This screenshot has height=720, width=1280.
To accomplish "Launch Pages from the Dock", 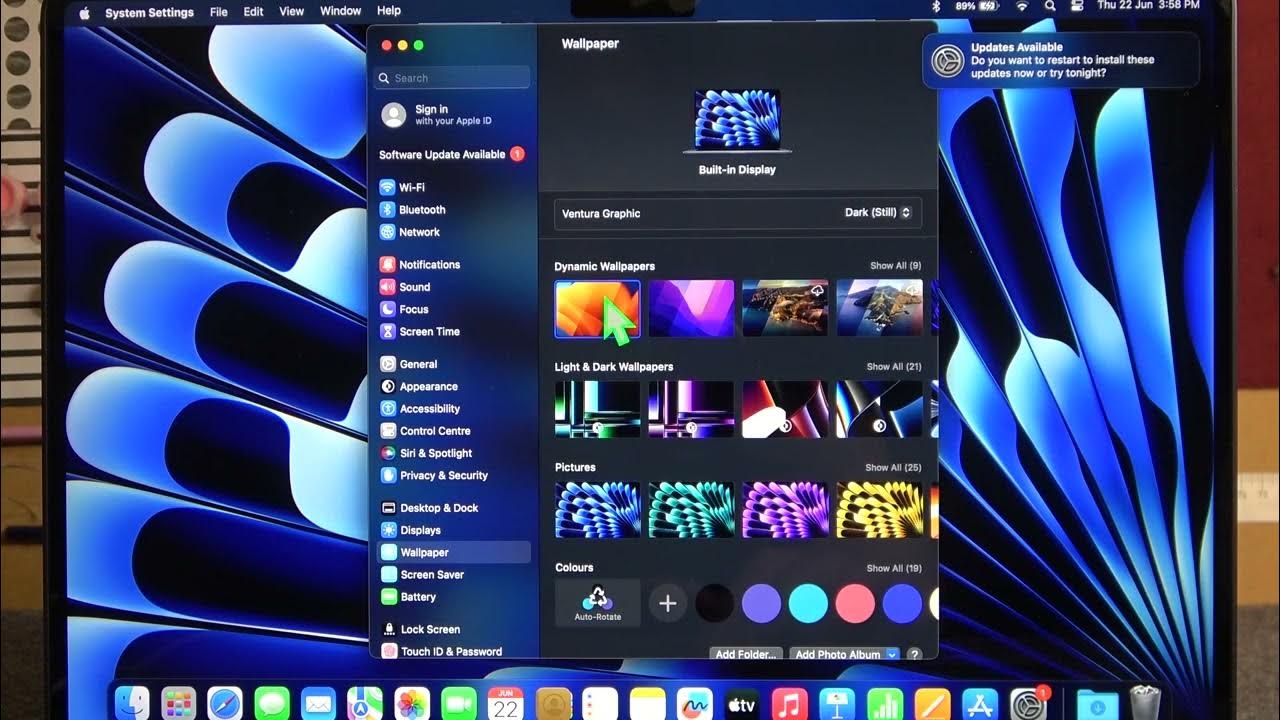I will pos(932,705).
